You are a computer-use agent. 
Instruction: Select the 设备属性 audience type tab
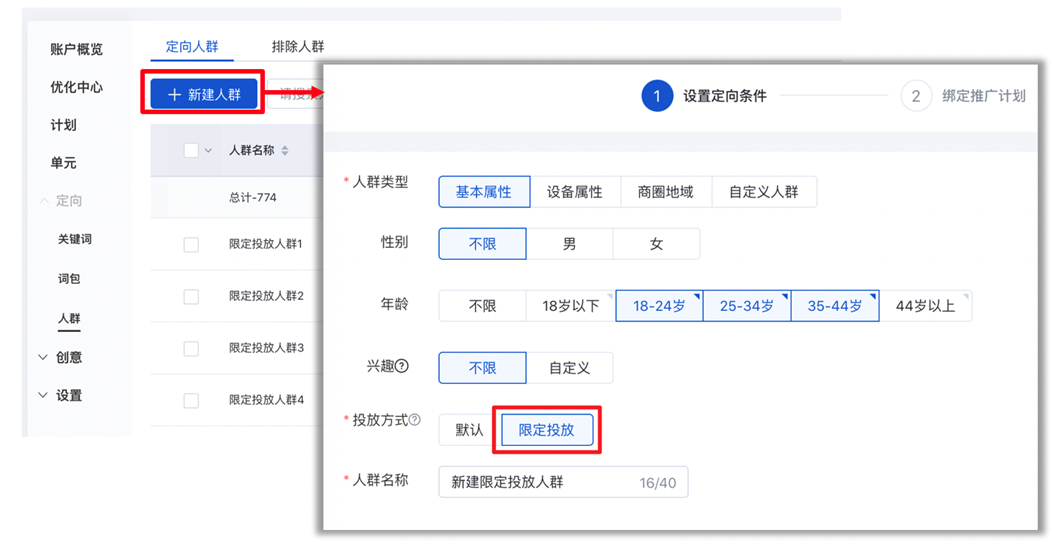click(574, 192)
